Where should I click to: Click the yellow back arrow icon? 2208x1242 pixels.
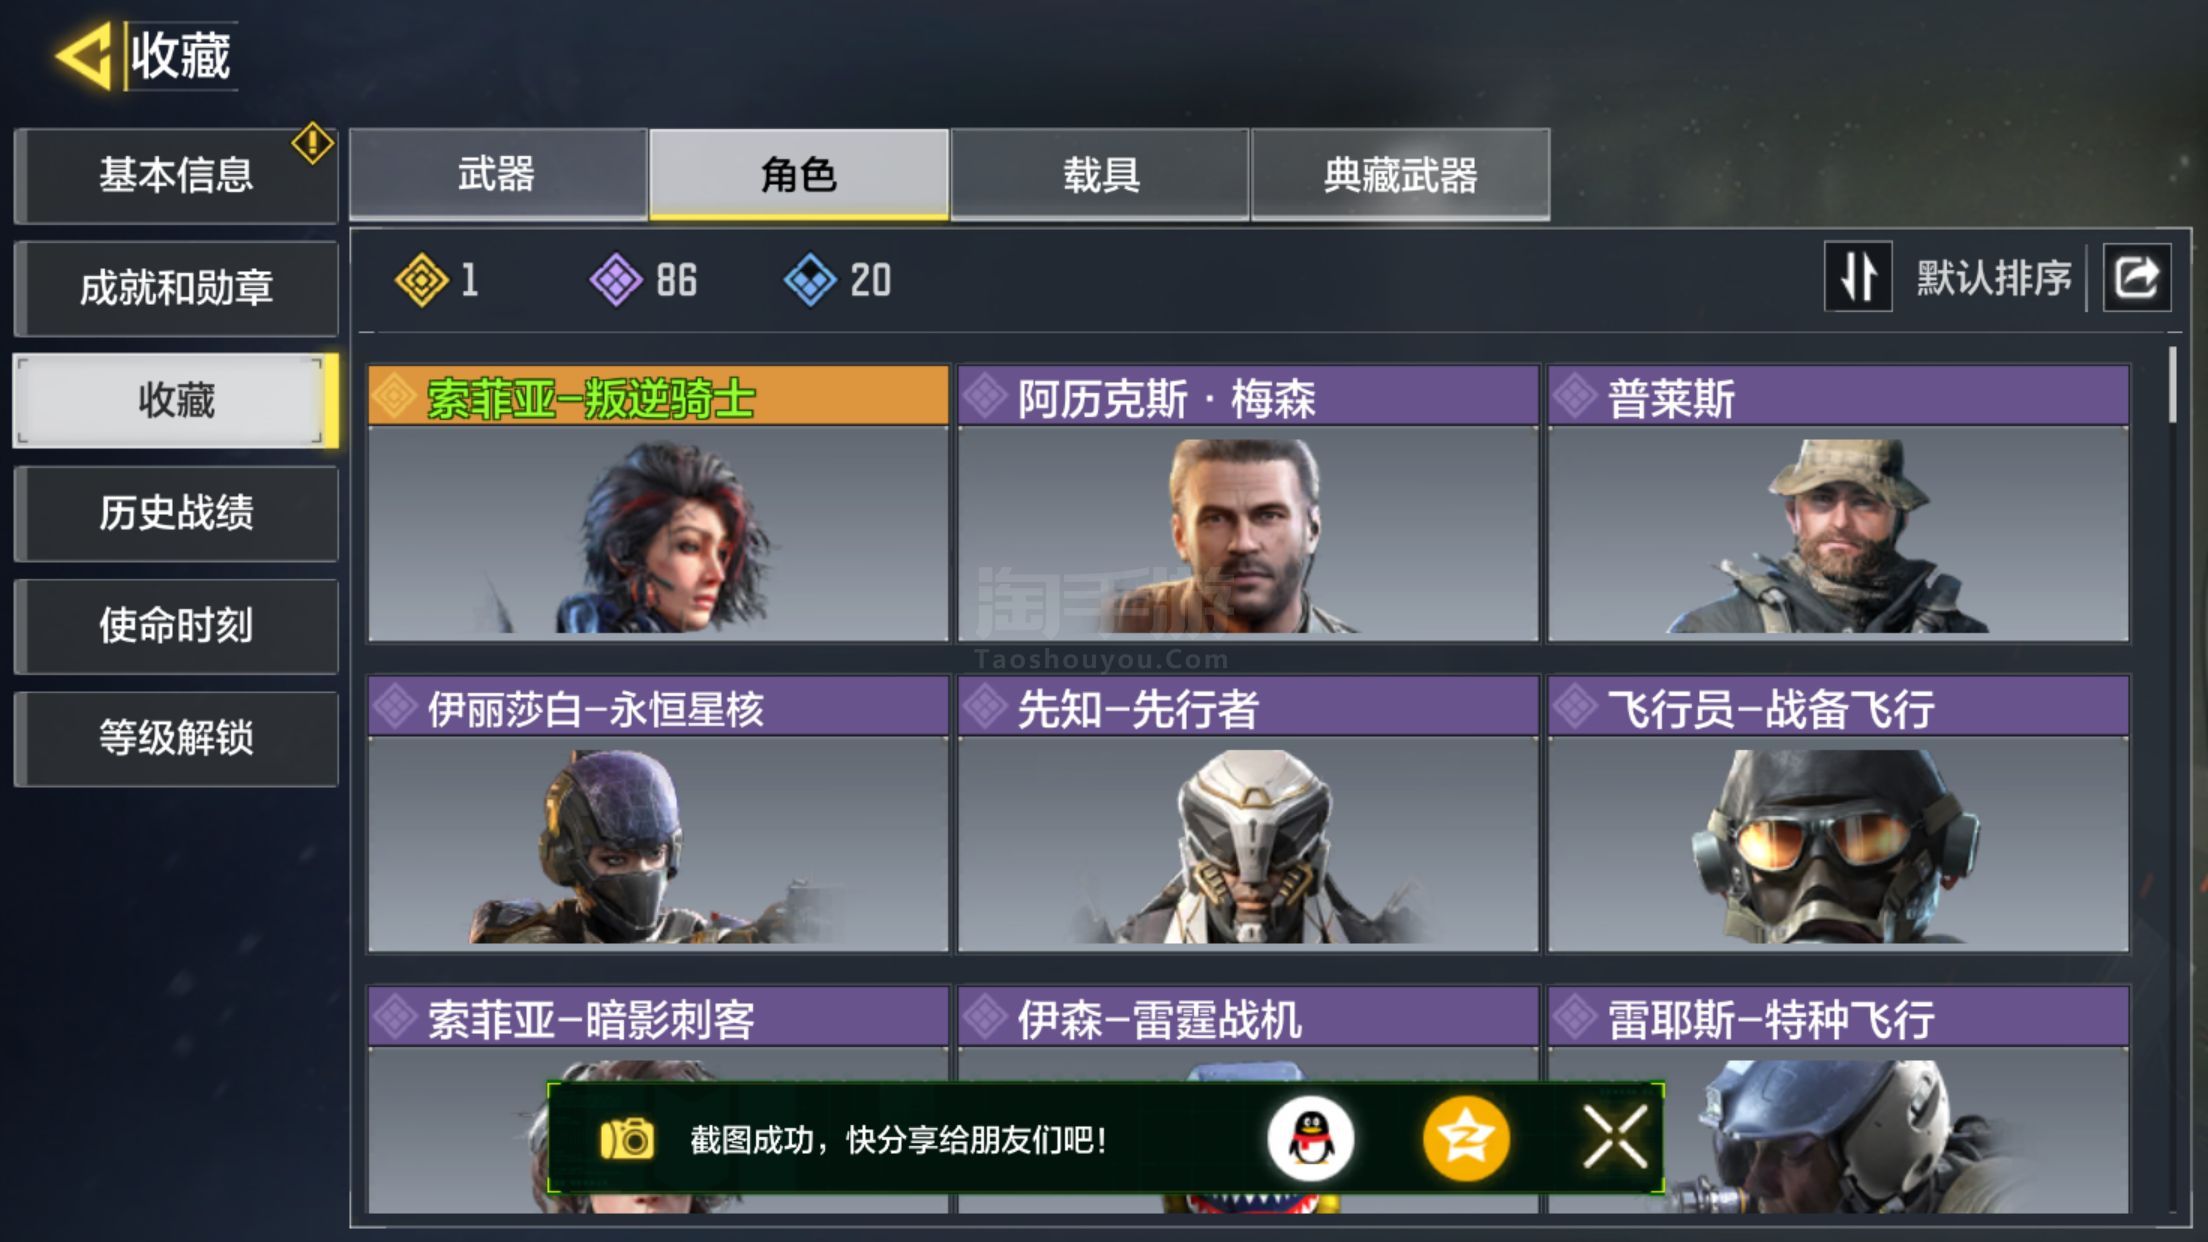84,56
